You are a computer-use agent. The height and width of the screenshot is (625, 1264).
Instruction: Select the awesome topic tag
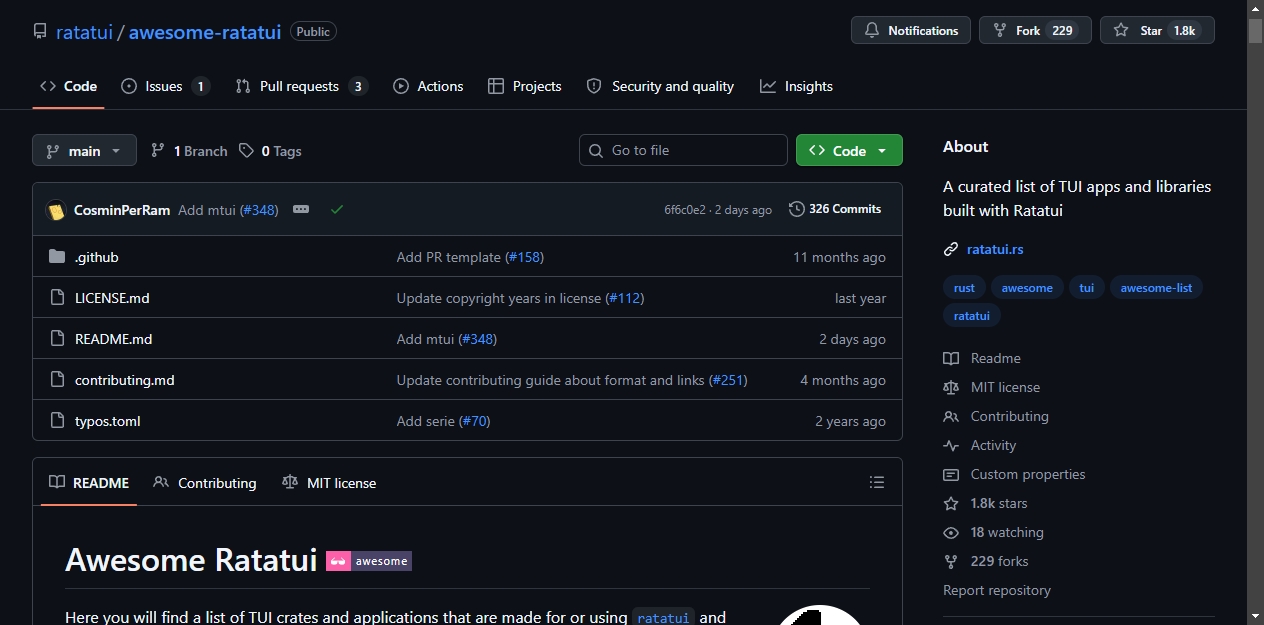(x=1027, y=288)
